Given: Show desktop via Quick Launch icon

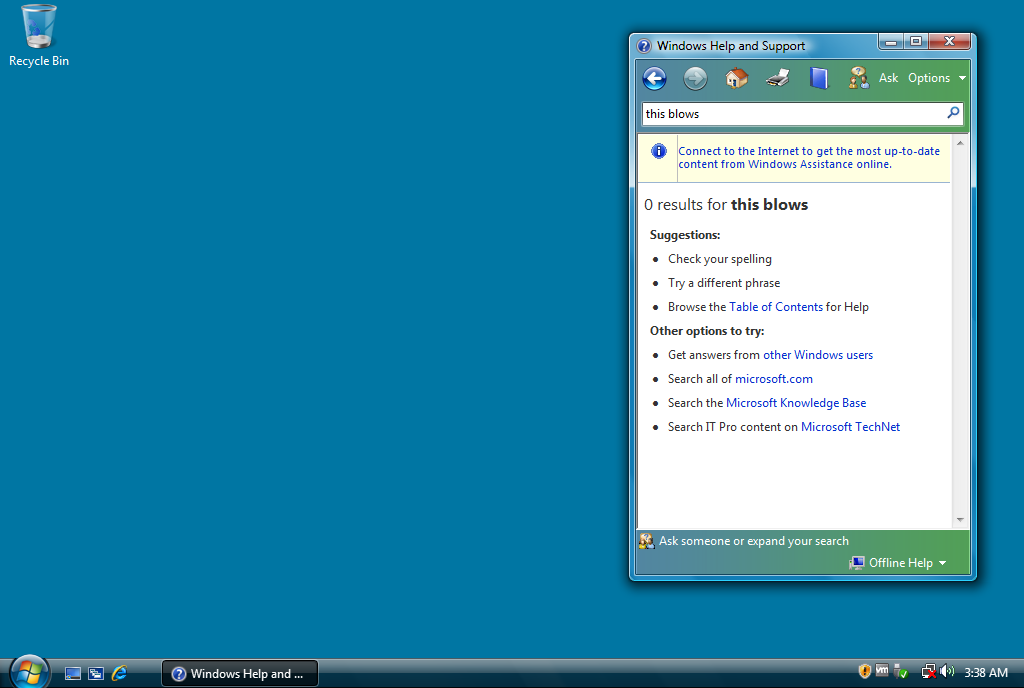Looking at the screenshot, I should tap(72, 673).
